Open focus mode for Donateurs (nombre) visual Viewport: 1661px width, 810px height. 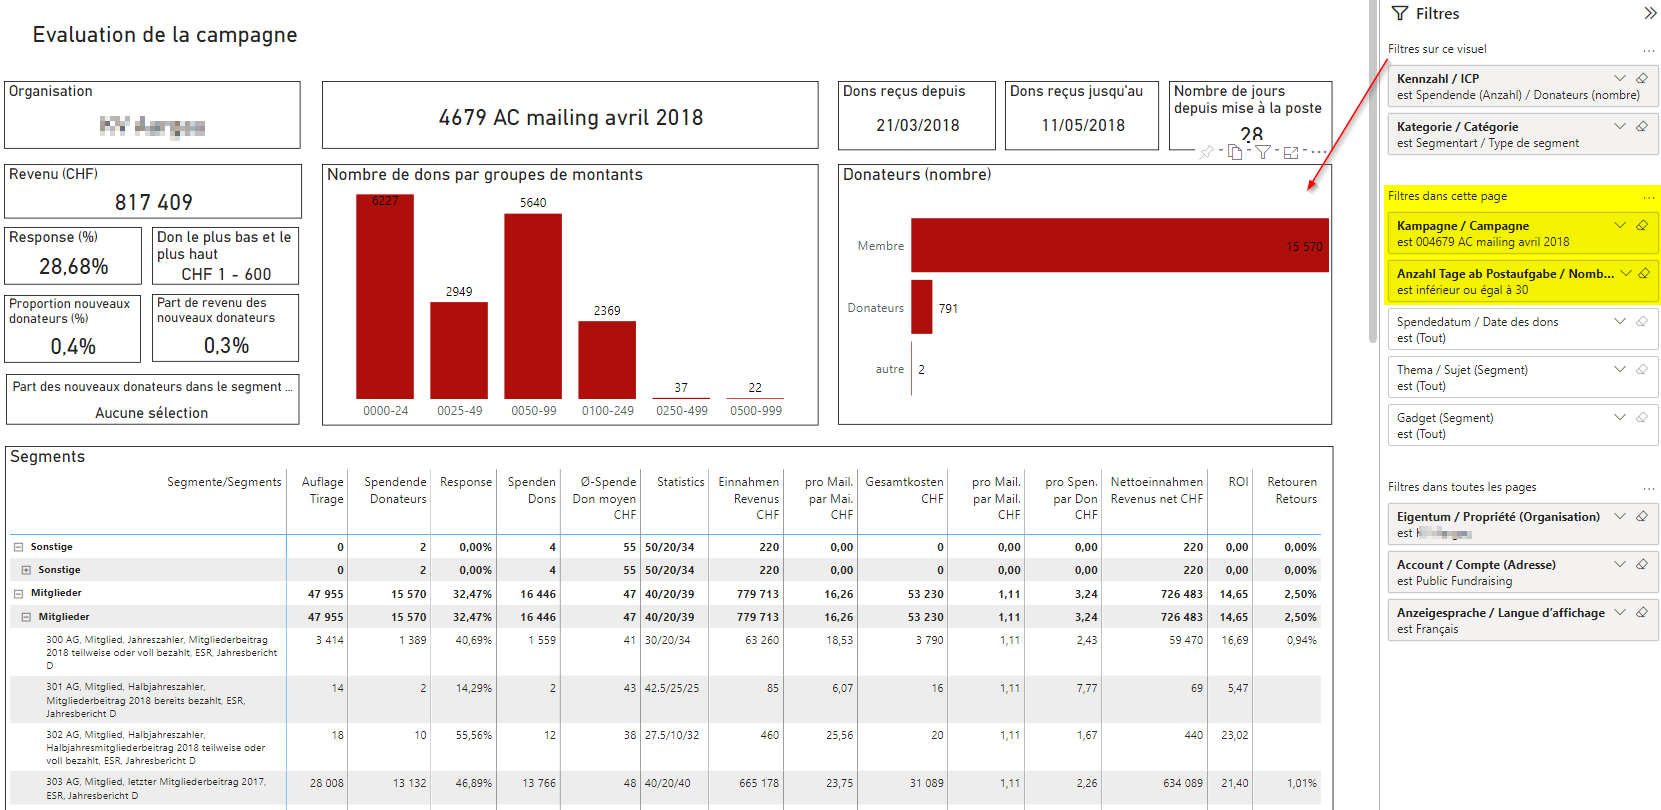[1291, 152]
